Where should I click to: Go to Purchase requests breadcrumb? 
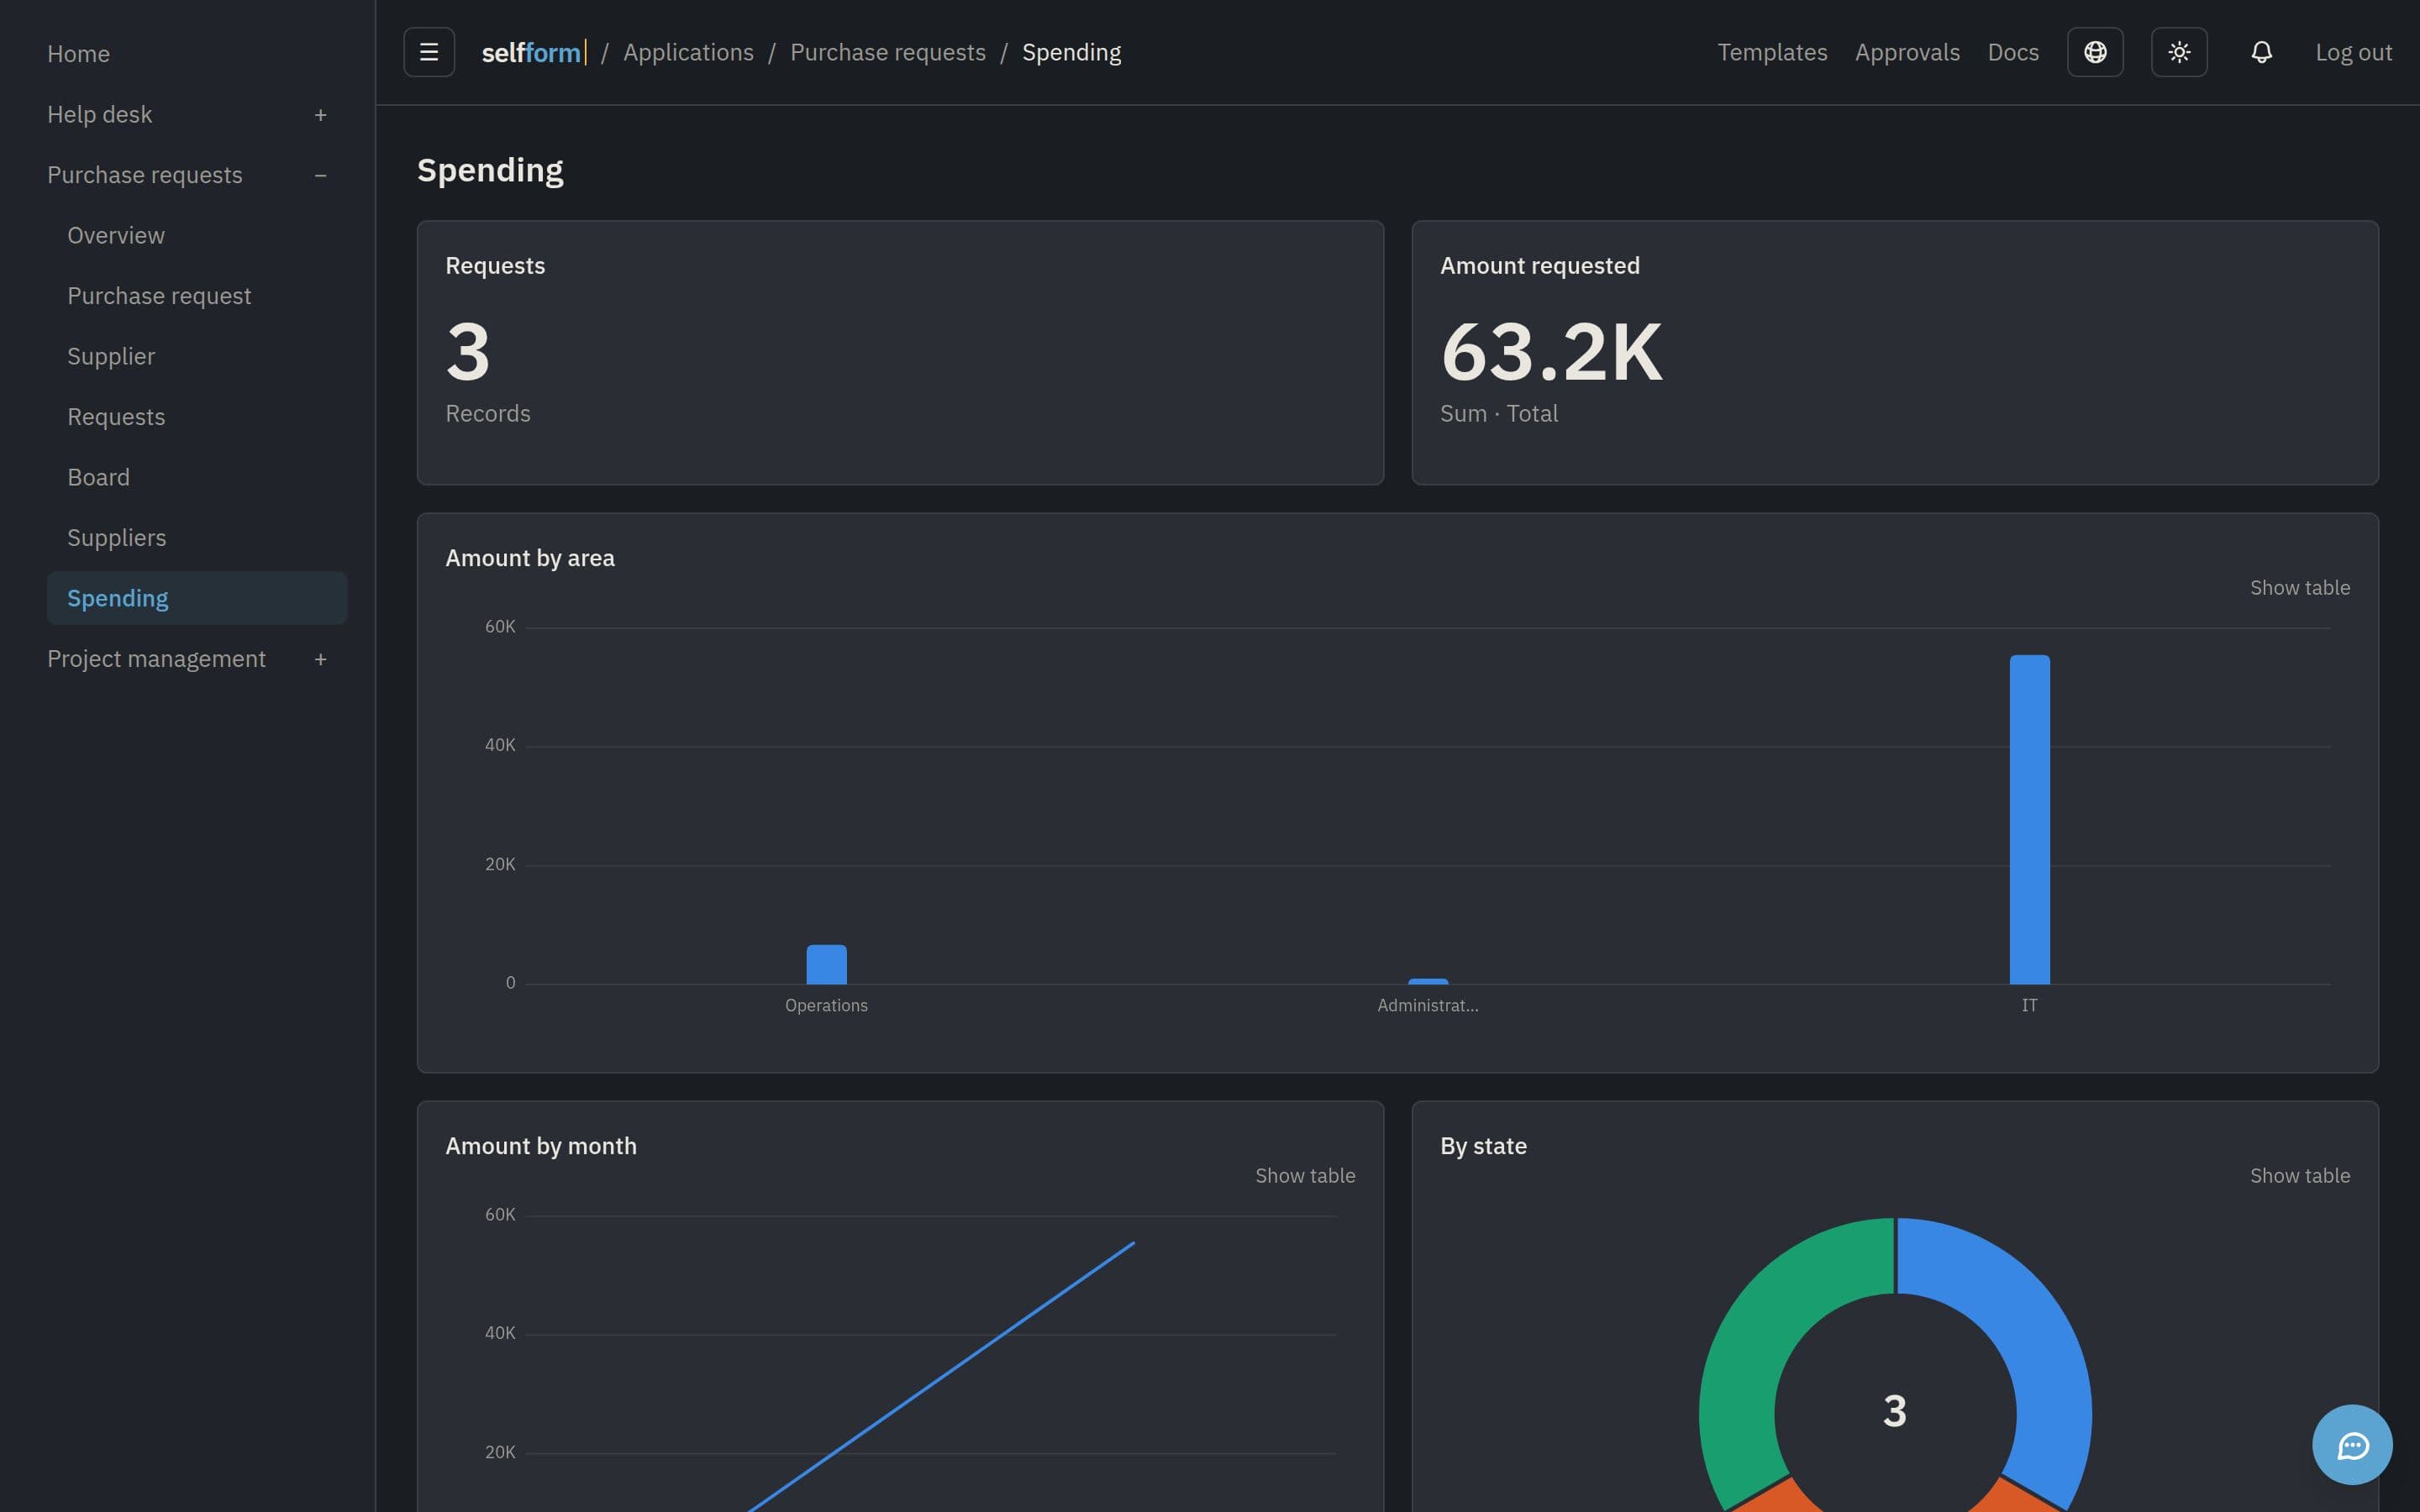click(x=888, y=52)
